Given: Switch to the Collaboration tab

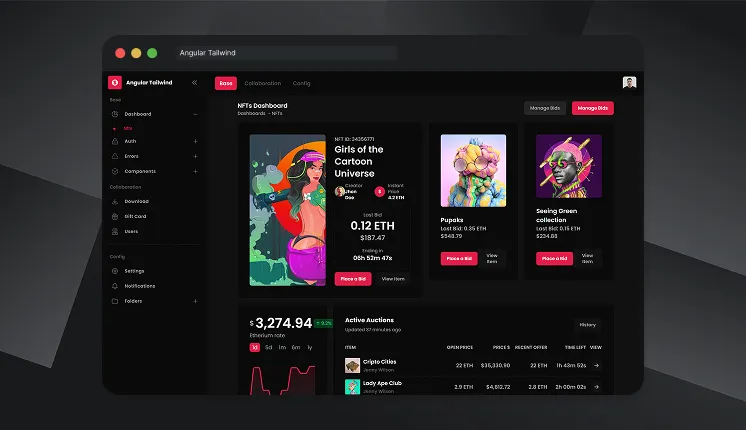Looking at the screenshot, I should (x=262, y=83).
